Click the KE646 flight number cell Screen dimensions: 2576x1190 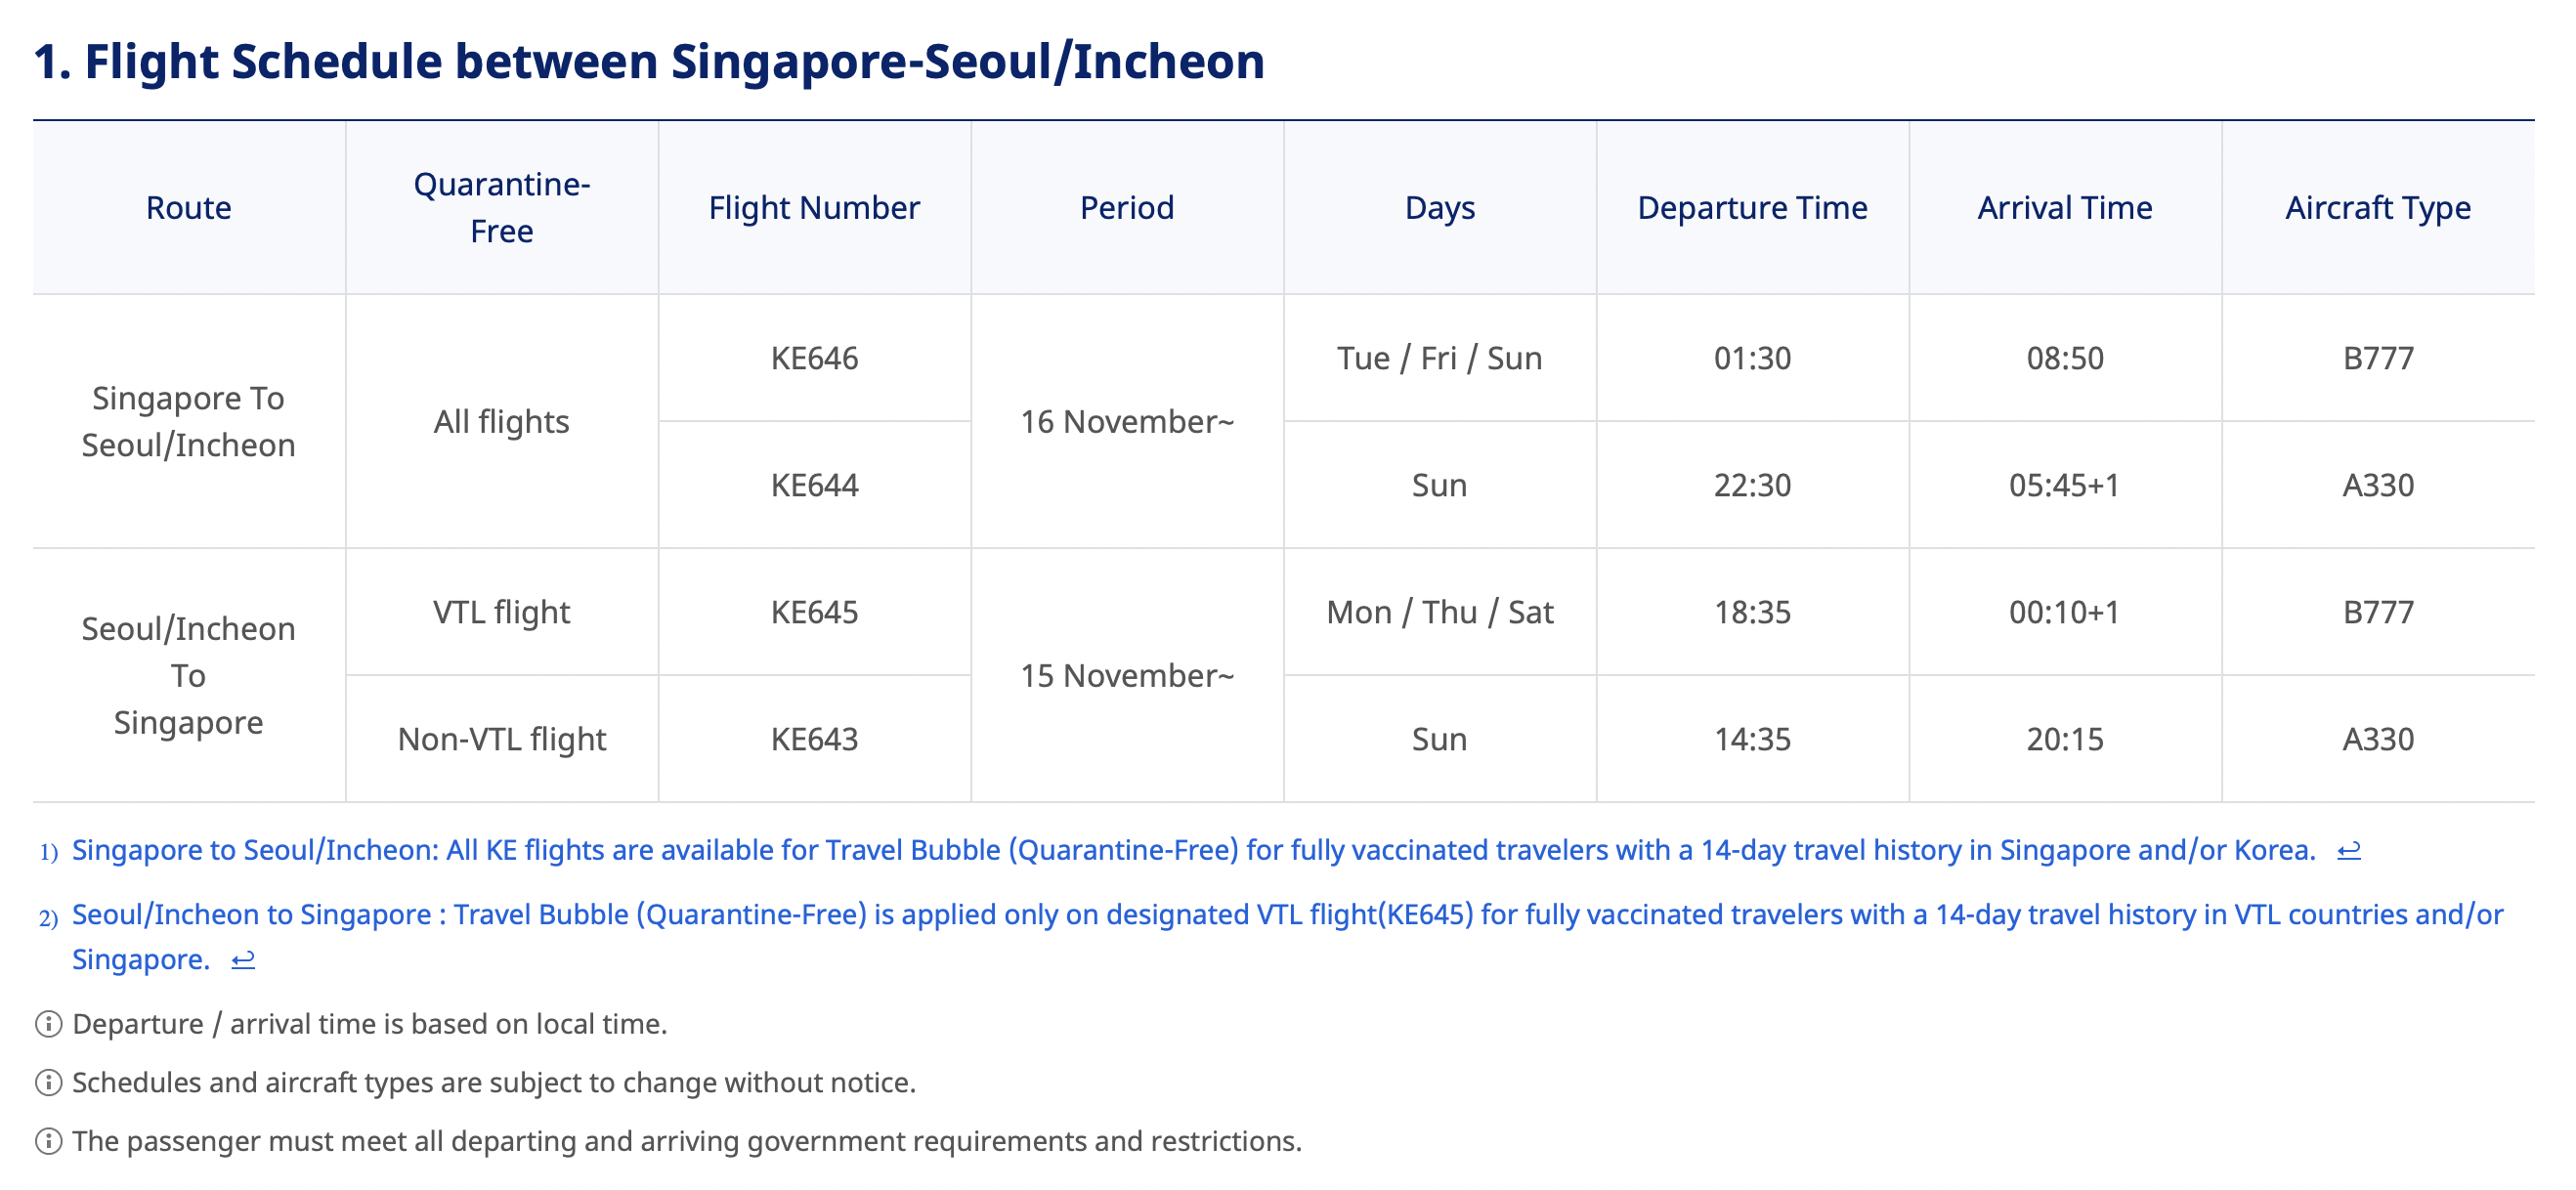coord(814,358)
